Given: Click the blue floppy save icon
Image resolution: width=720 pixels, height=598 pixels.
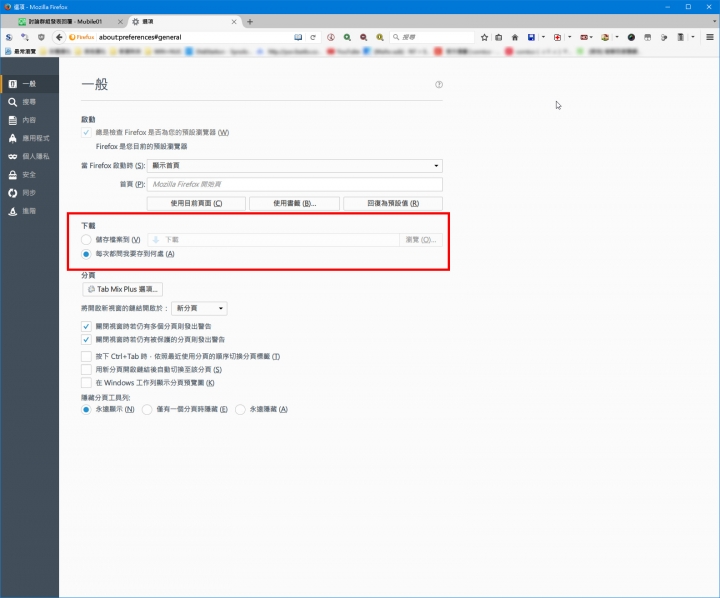Looking at the screenshot, I should click(531, 37).
